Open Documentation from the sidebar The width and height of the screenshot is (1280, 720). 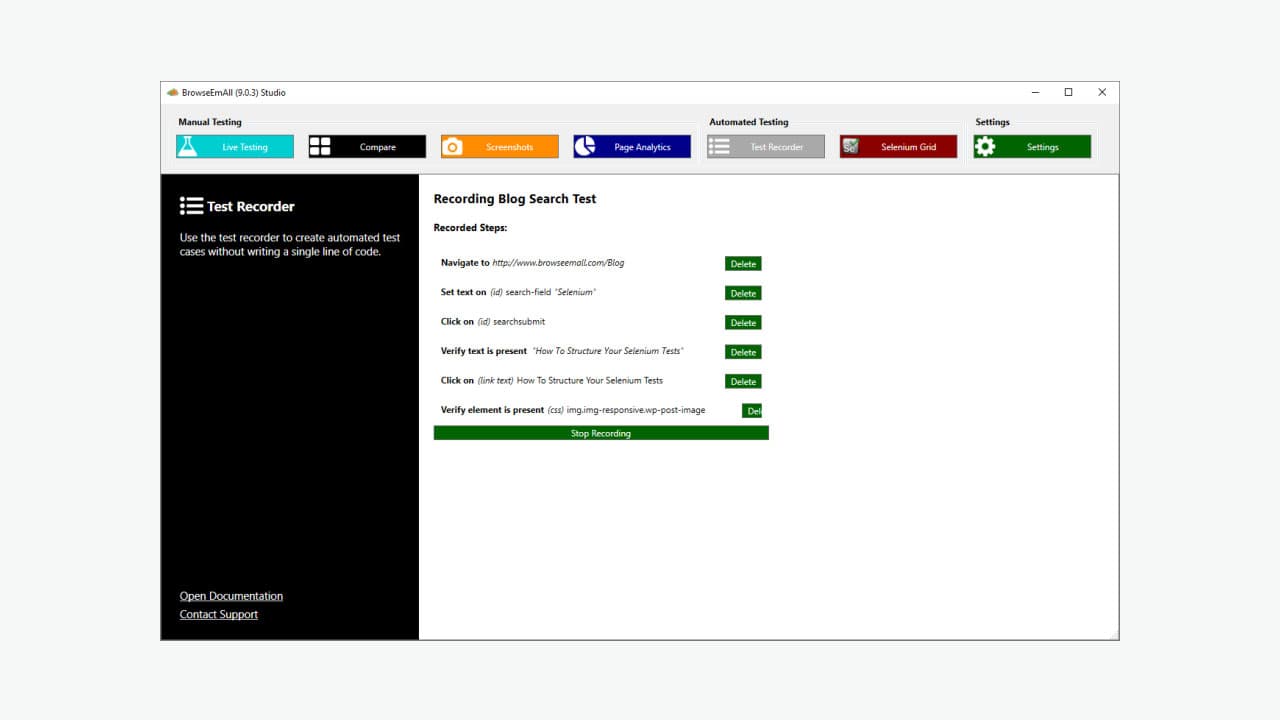[231, 595]
